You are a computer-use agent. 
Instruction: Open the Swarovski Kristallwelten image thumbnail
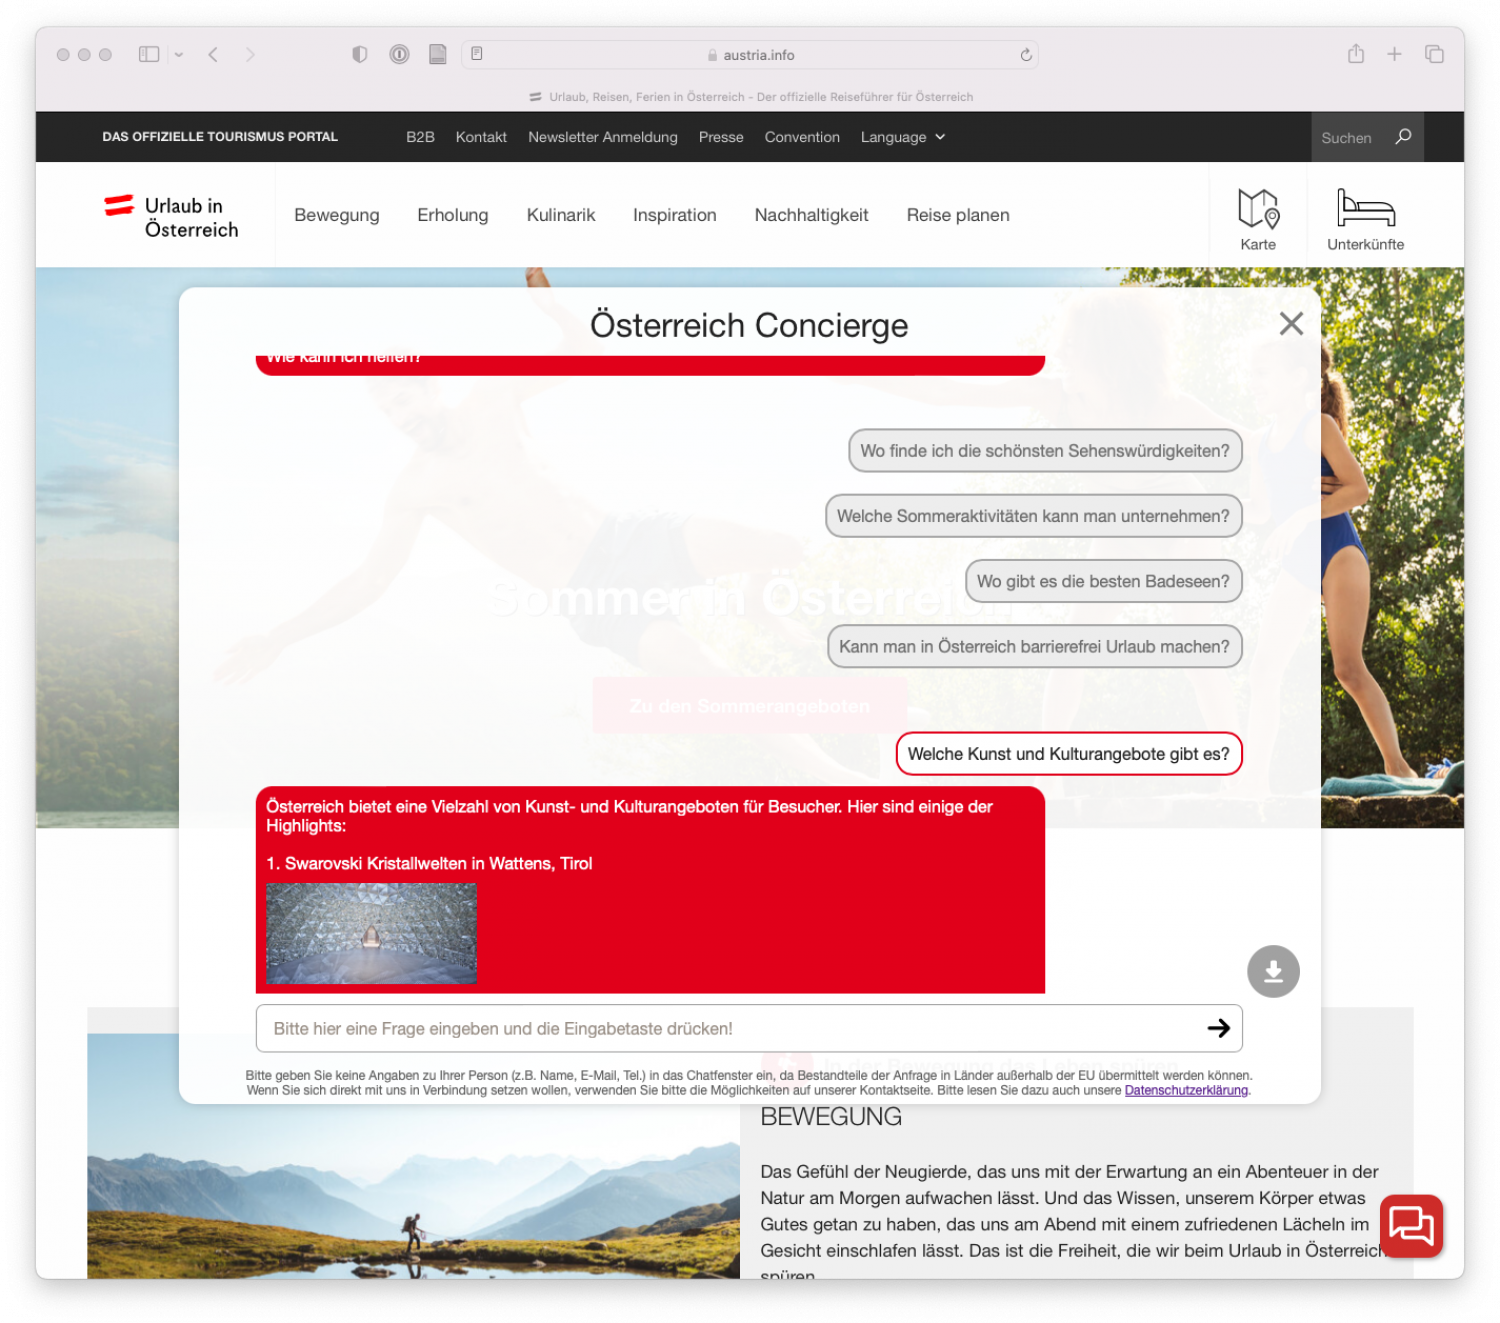click(371, 933)
